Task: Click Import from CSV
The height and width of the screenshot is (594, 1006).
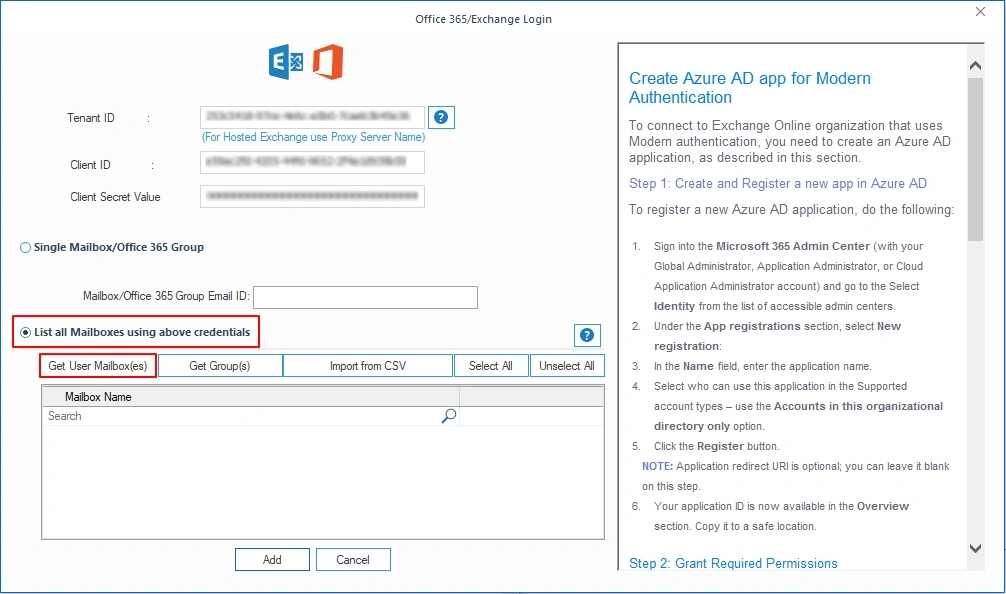Action: click(x=367, y=365)
